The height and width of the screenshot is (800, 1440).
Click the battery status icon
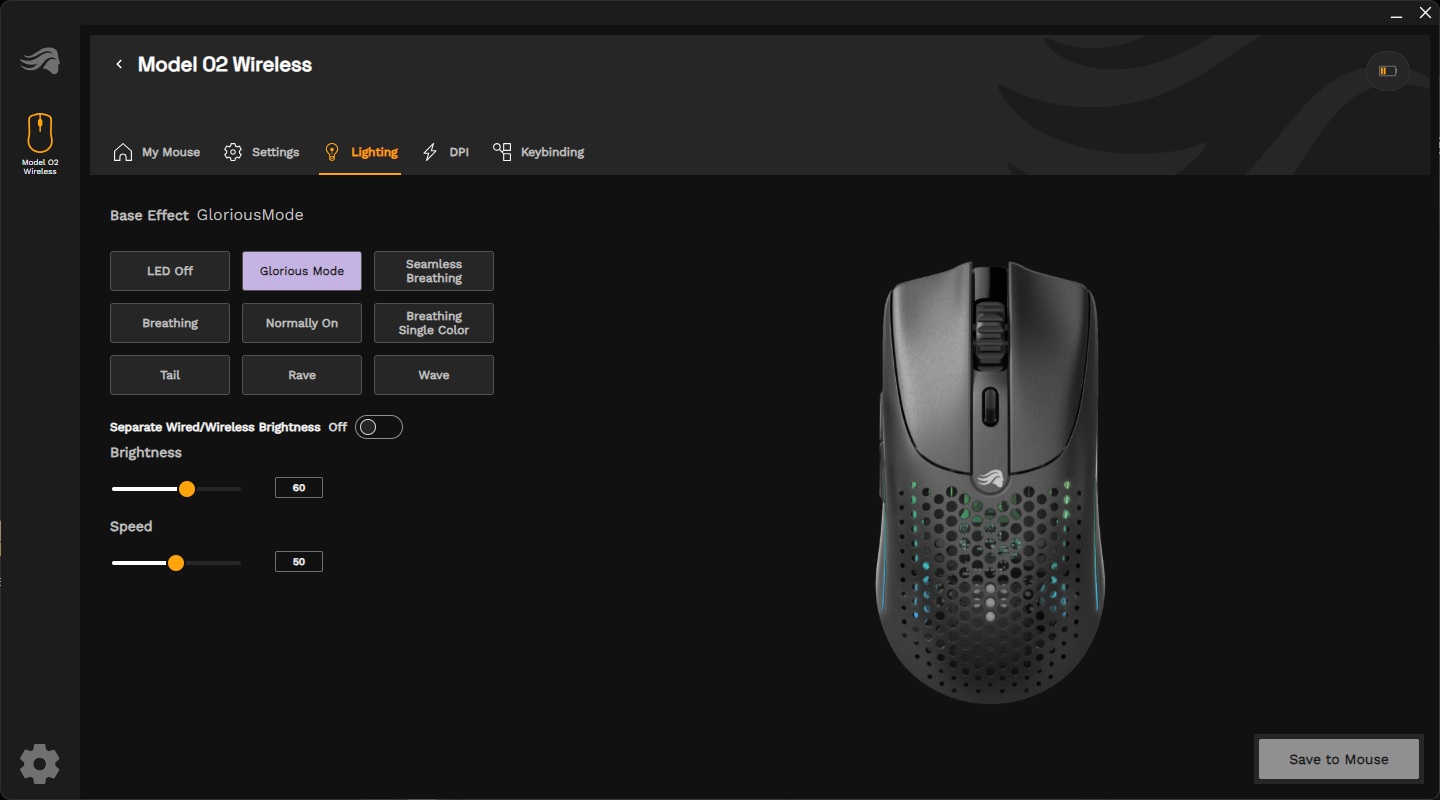pos(1388,71)
